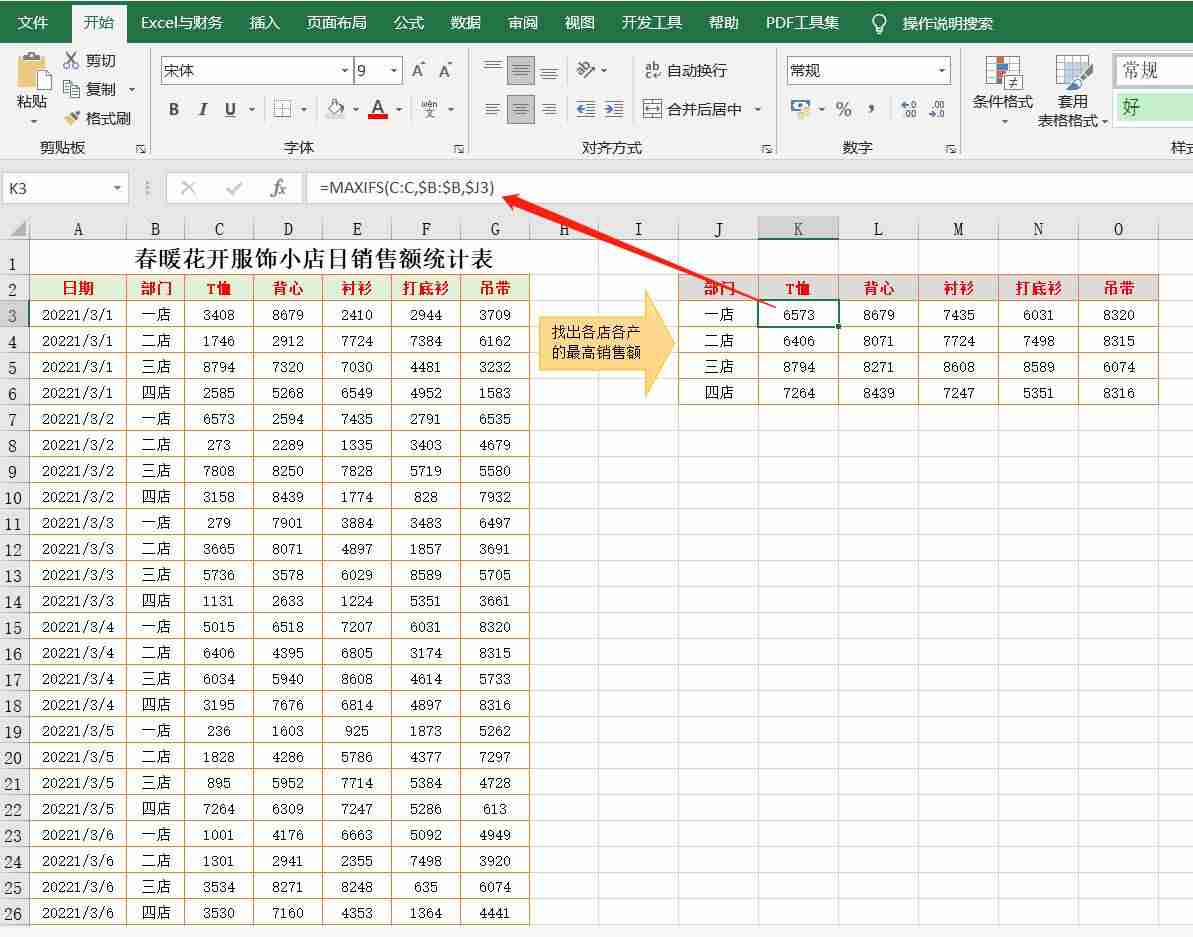The height and width of the screenshot is (937, 1193).
Task: Apply percent style
Action: tap(844, 110)
